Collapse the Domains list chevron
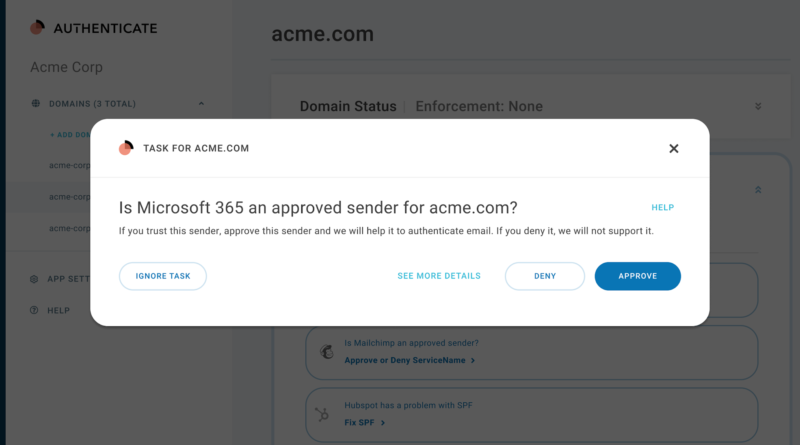The image size is (800, 445). pos(201,104)
